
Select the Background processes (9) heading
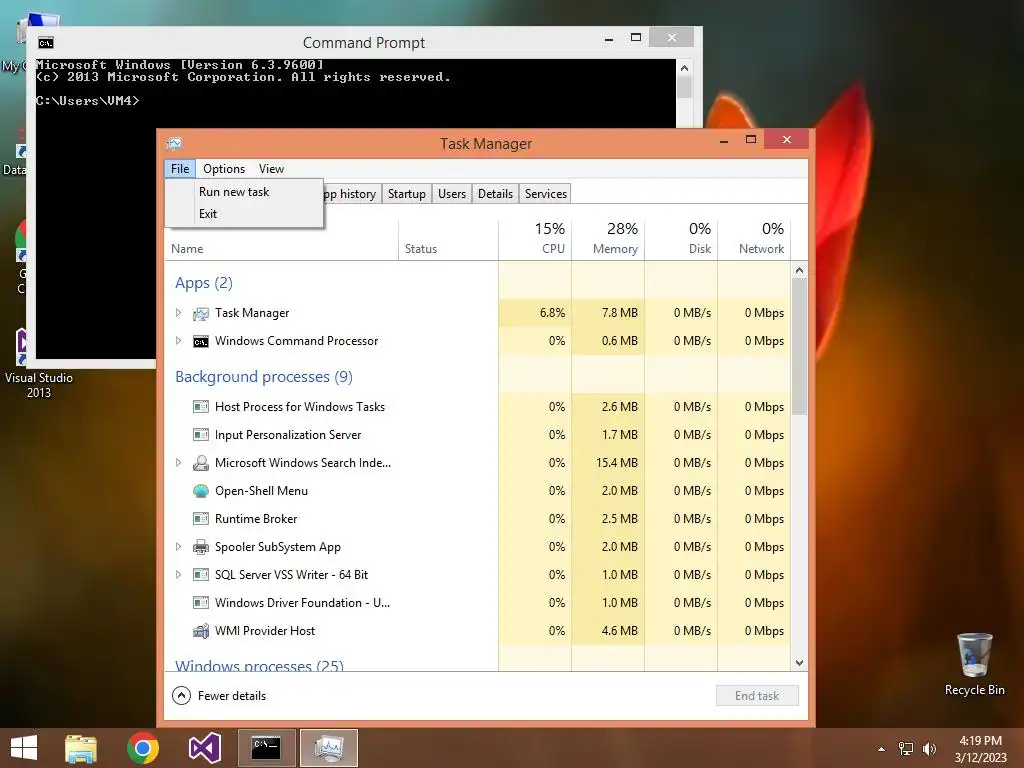point(264,377)
